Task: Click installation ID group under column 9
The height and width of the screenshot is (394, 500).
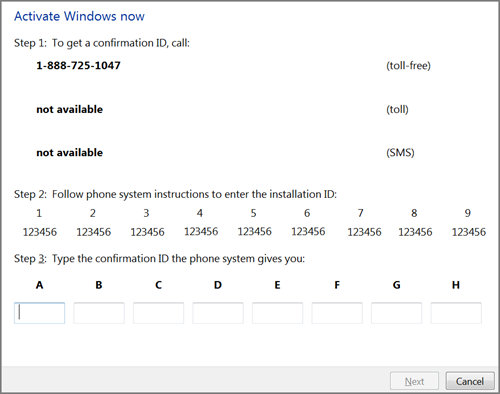Action: (x=469, y=232)
